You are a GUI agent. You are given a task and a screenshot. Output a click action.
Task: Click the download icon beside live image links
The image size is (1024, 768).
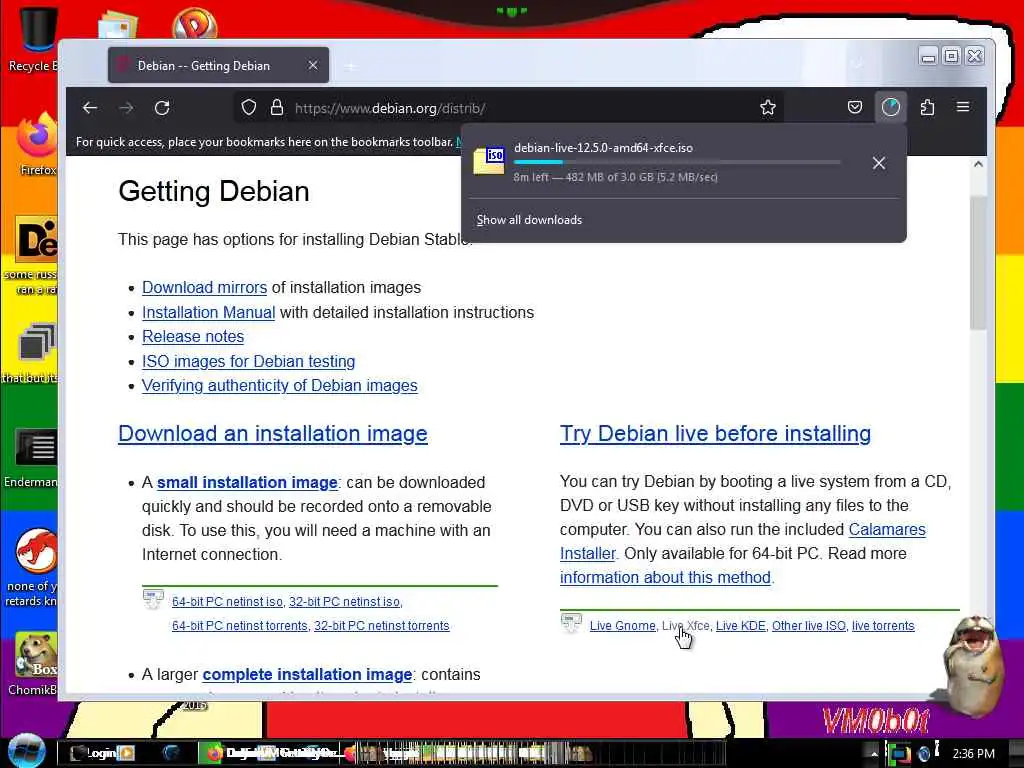click(571, 623)
